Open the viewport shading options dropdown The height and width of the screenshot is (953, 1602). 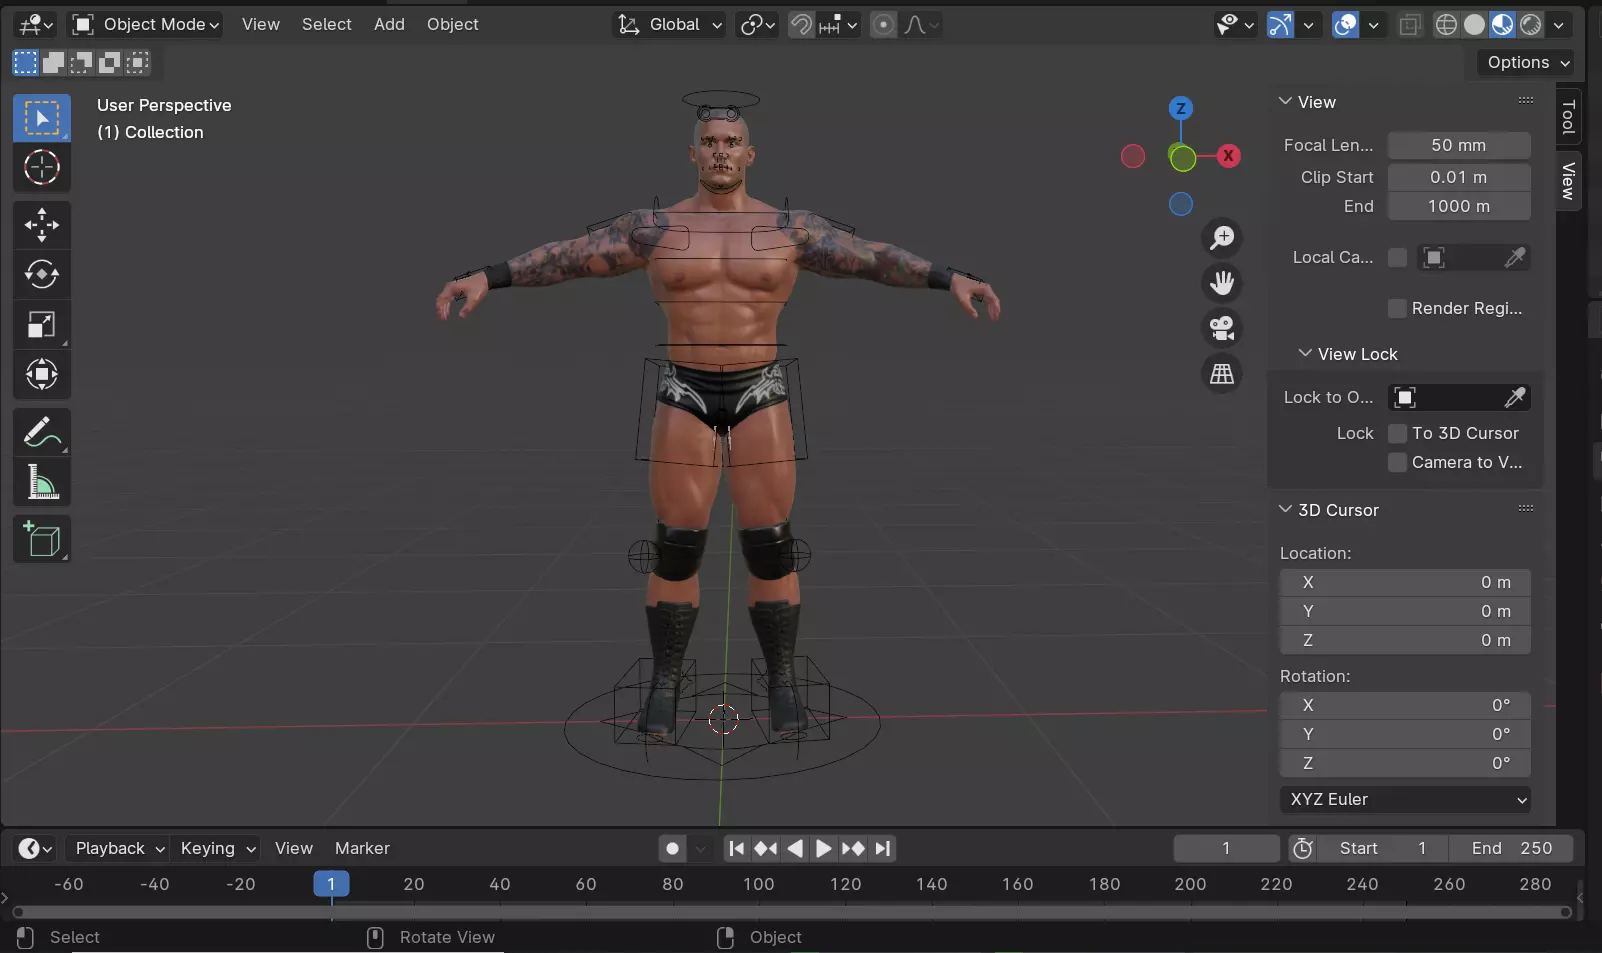[x=1559, y=24]
